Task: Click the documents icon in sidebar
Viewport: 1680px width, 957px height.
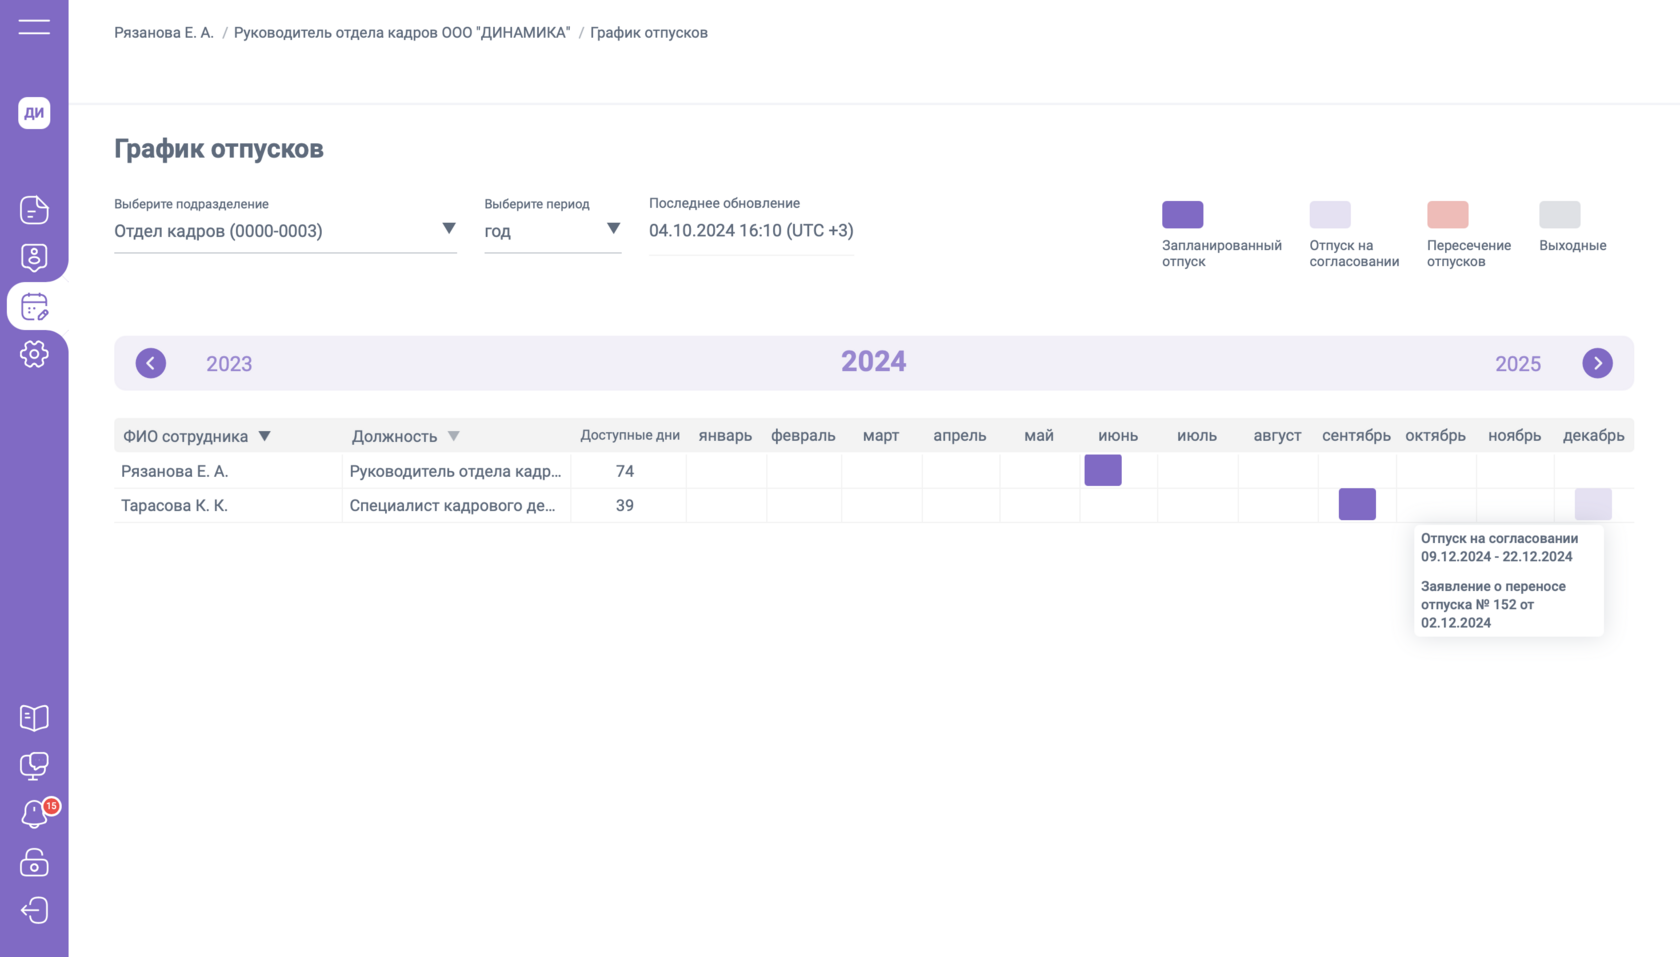Action: point(34,210)
